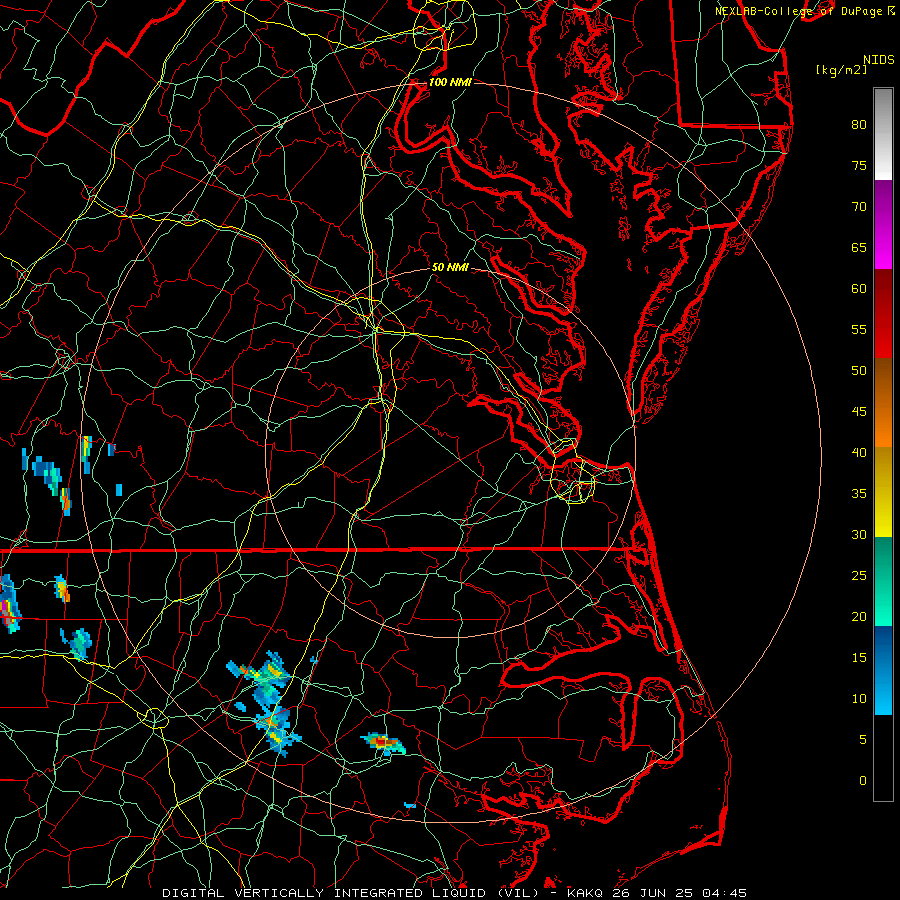Click the '26 JUN 25' date in the footer
The width and height of the screenshot is (900, 900).
pos(651,893)
